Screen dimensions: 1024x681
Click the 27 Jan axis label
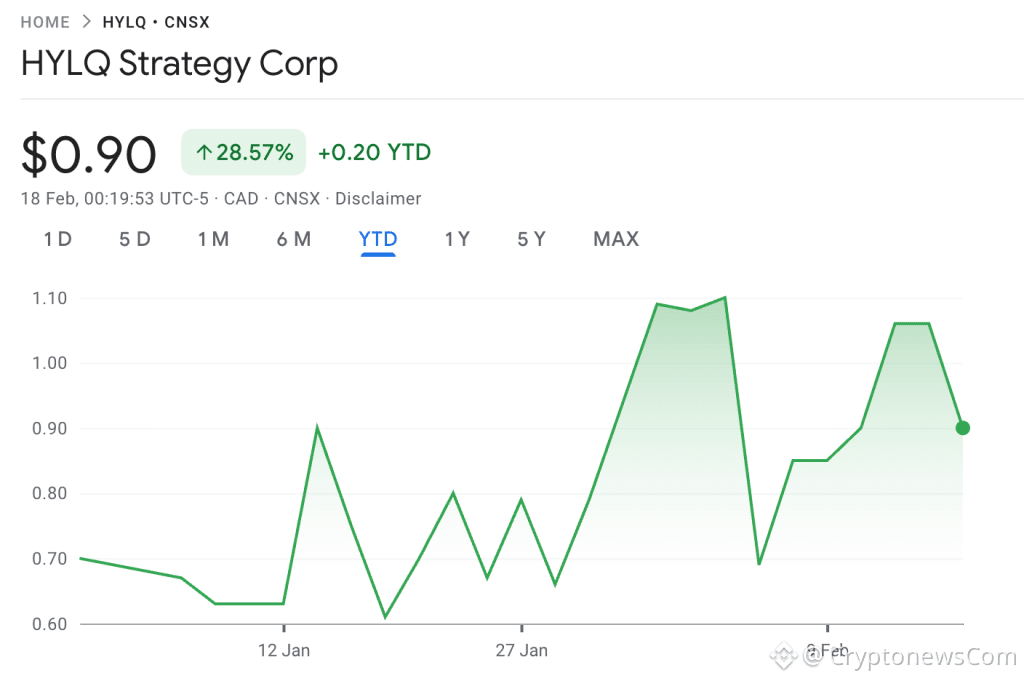521,650
